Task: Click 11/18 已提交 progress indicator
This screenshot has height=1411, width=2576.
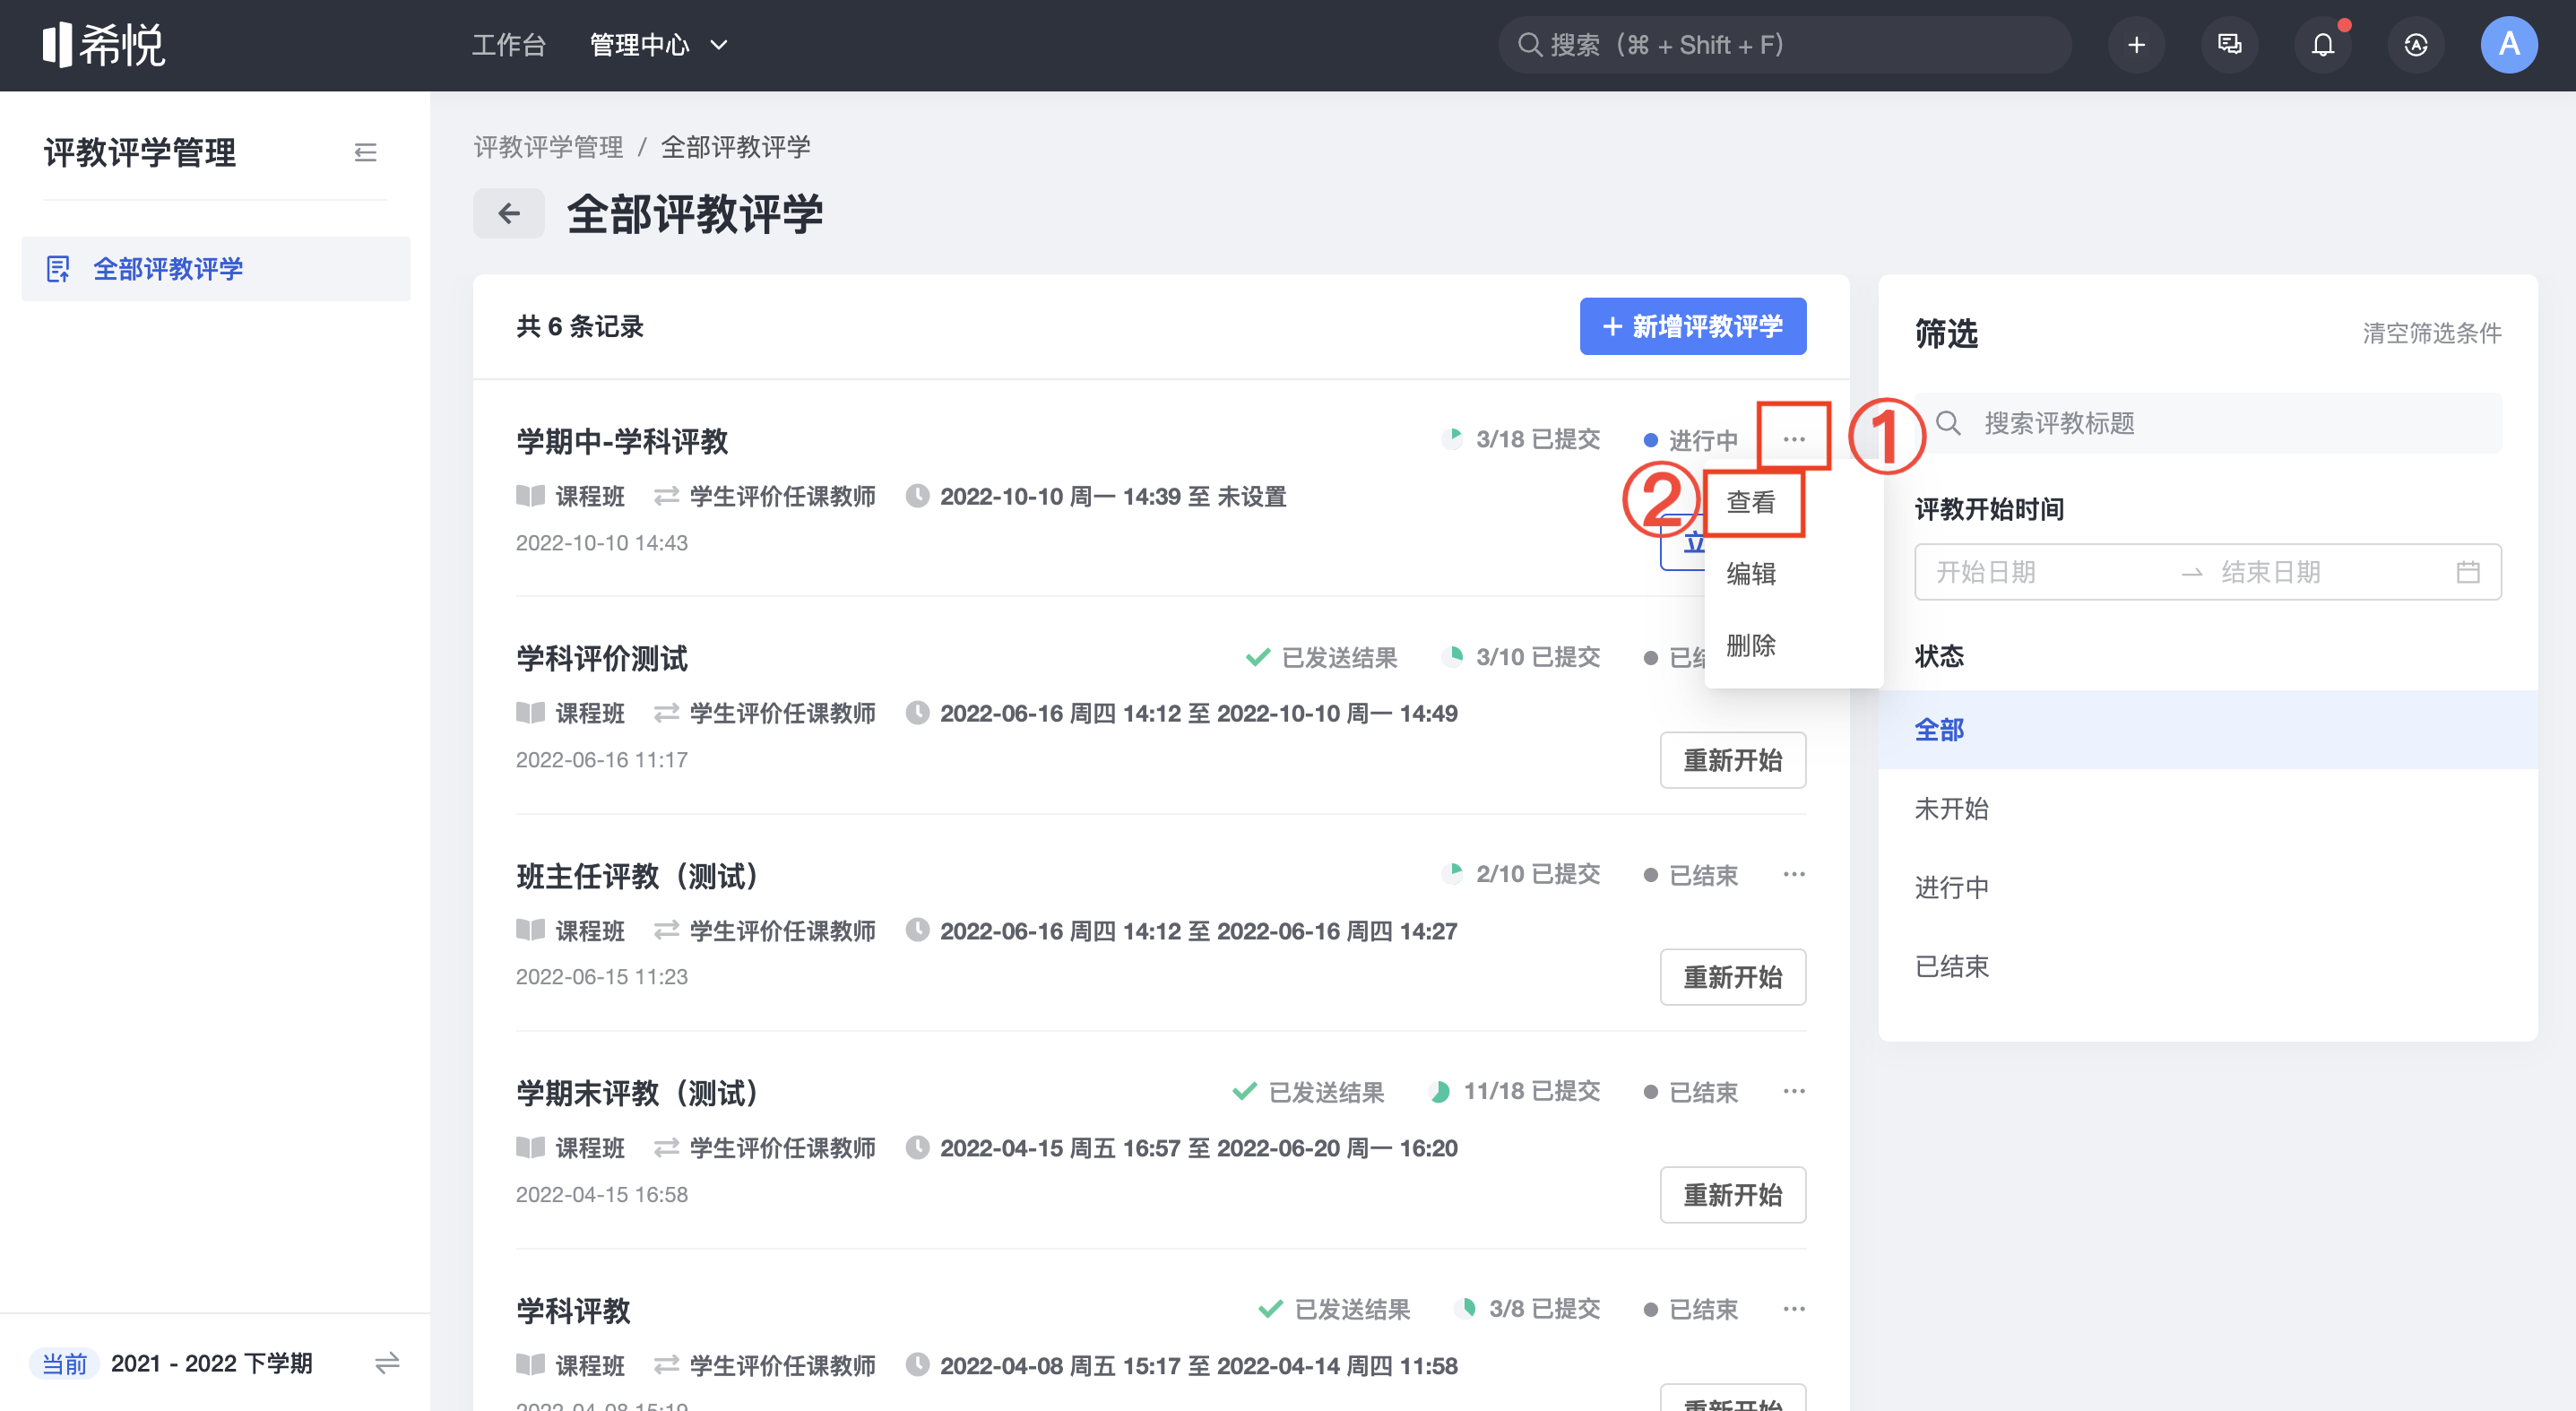Action: click(1515, 1091)
